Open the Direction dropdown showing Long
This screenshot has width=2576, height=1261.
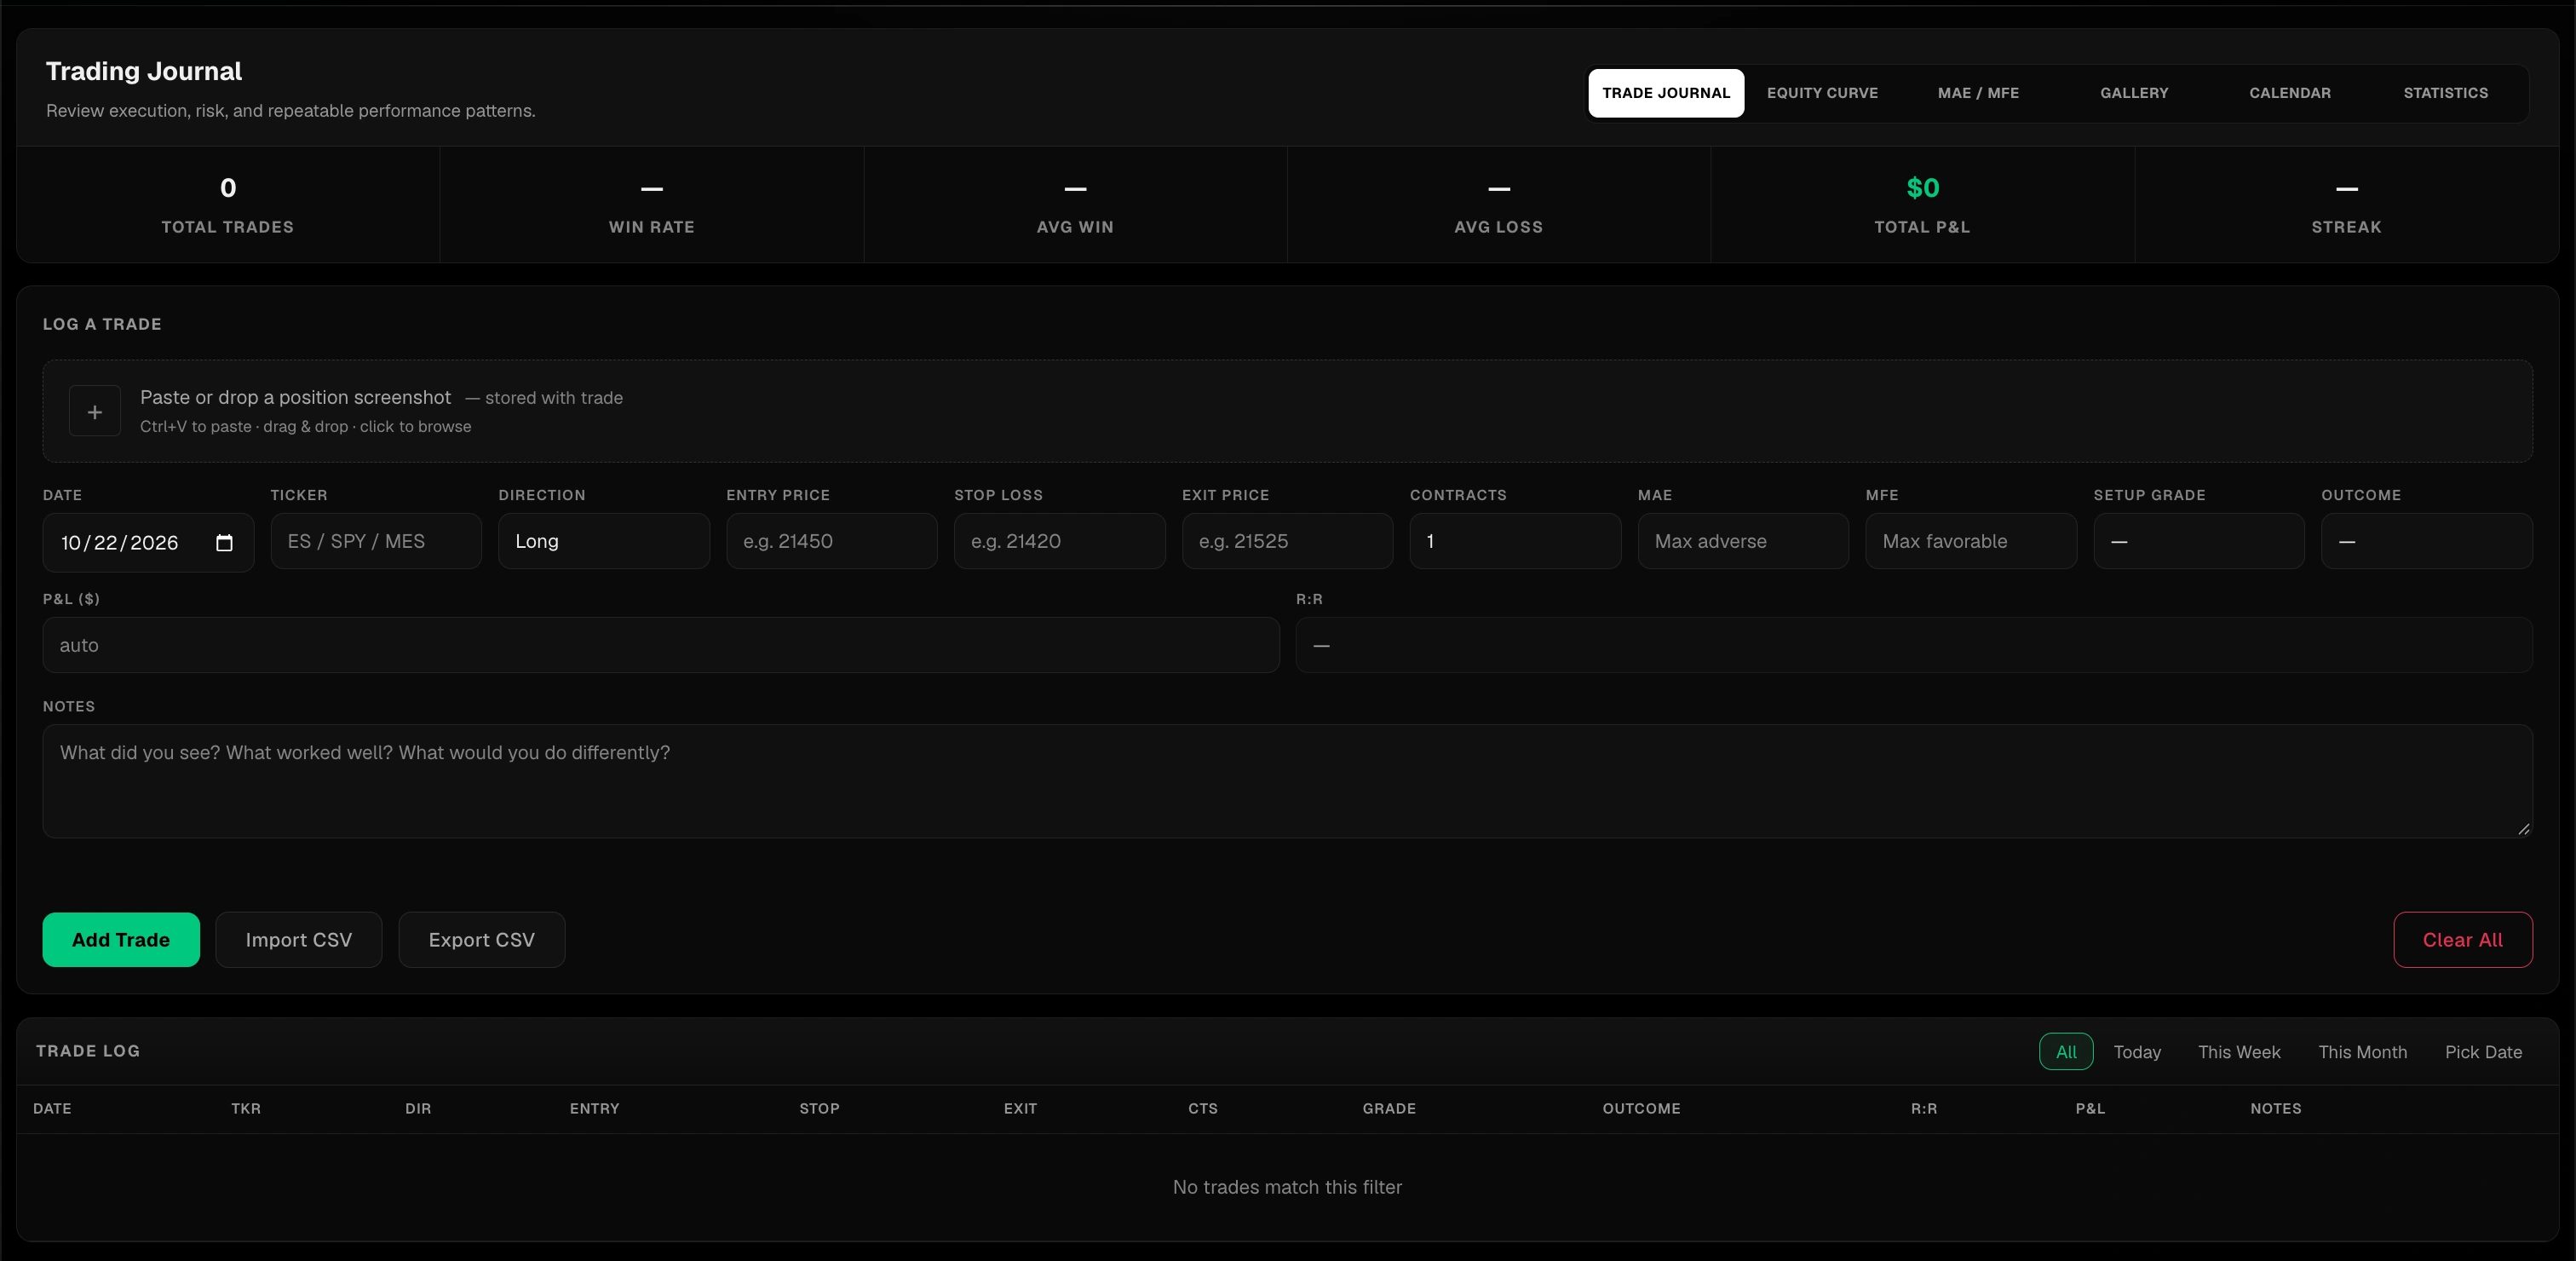coord(604,541)
